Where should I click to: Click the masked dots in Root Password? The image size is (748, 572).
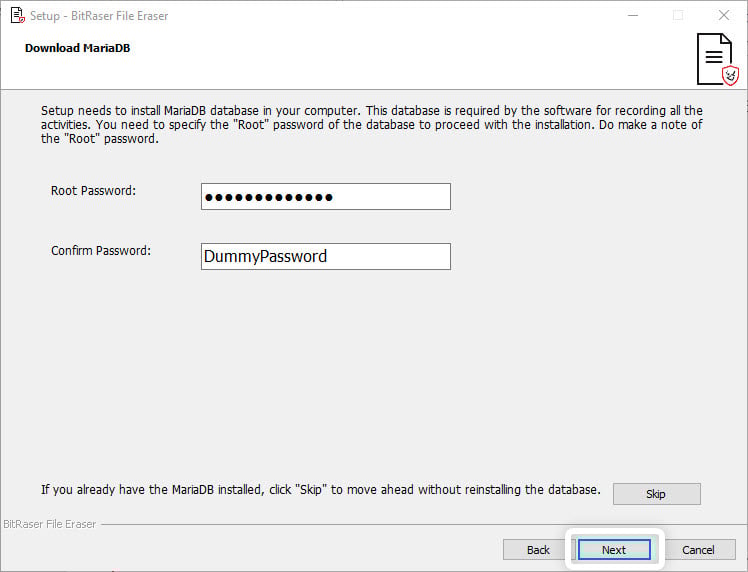[x=269, y=197]
